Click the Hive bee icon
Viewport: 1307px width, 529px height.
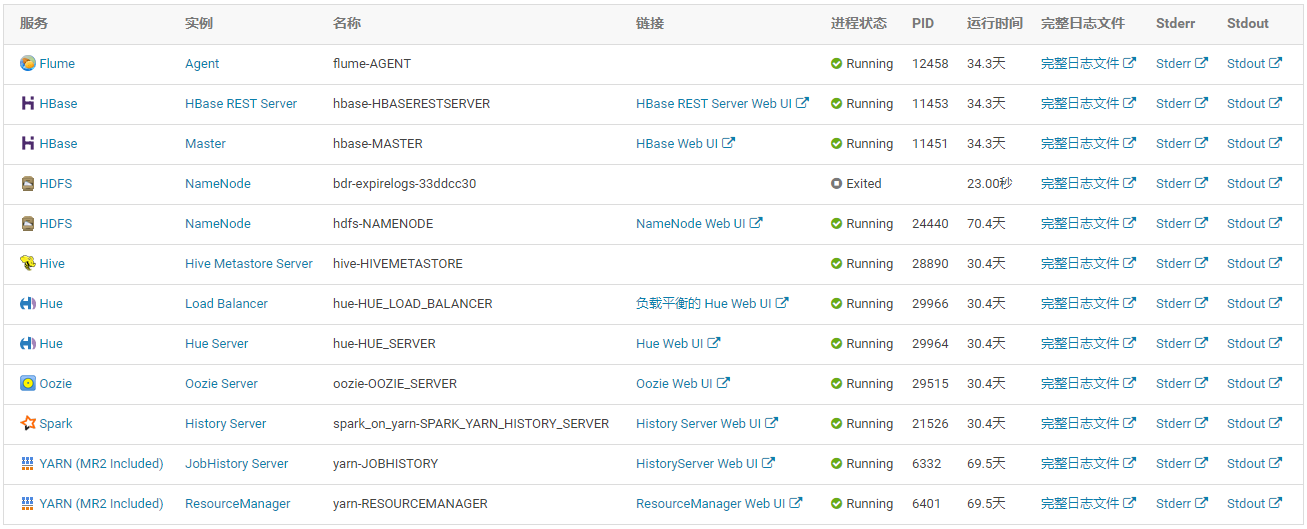click(x=28, y=263)
